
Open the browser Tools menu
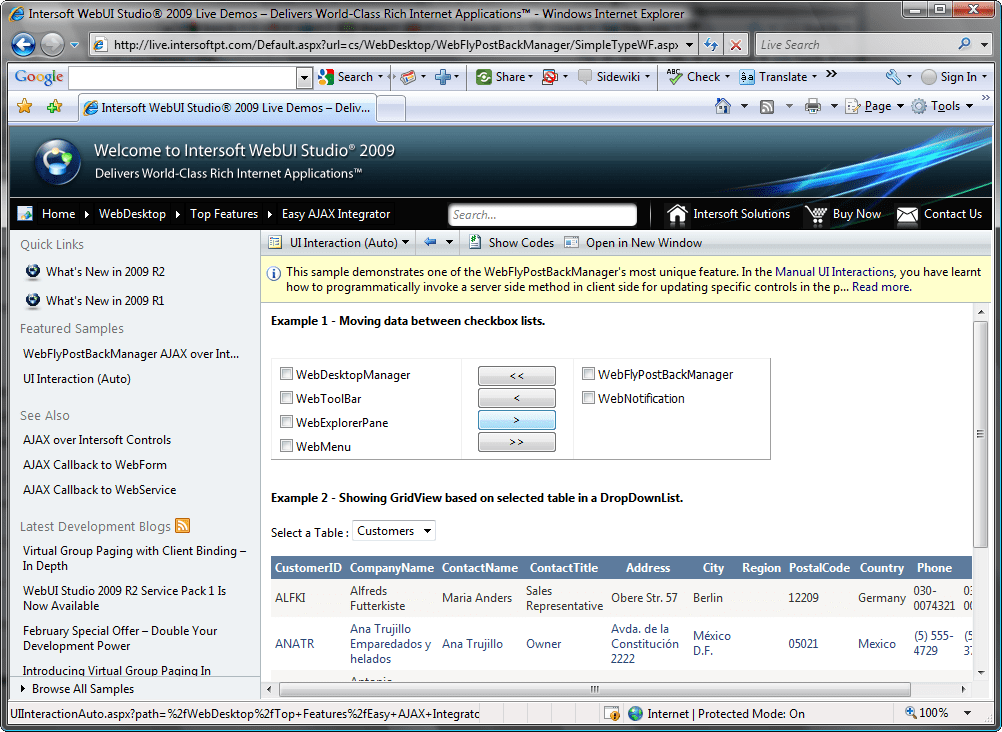[x=944, y=105]
